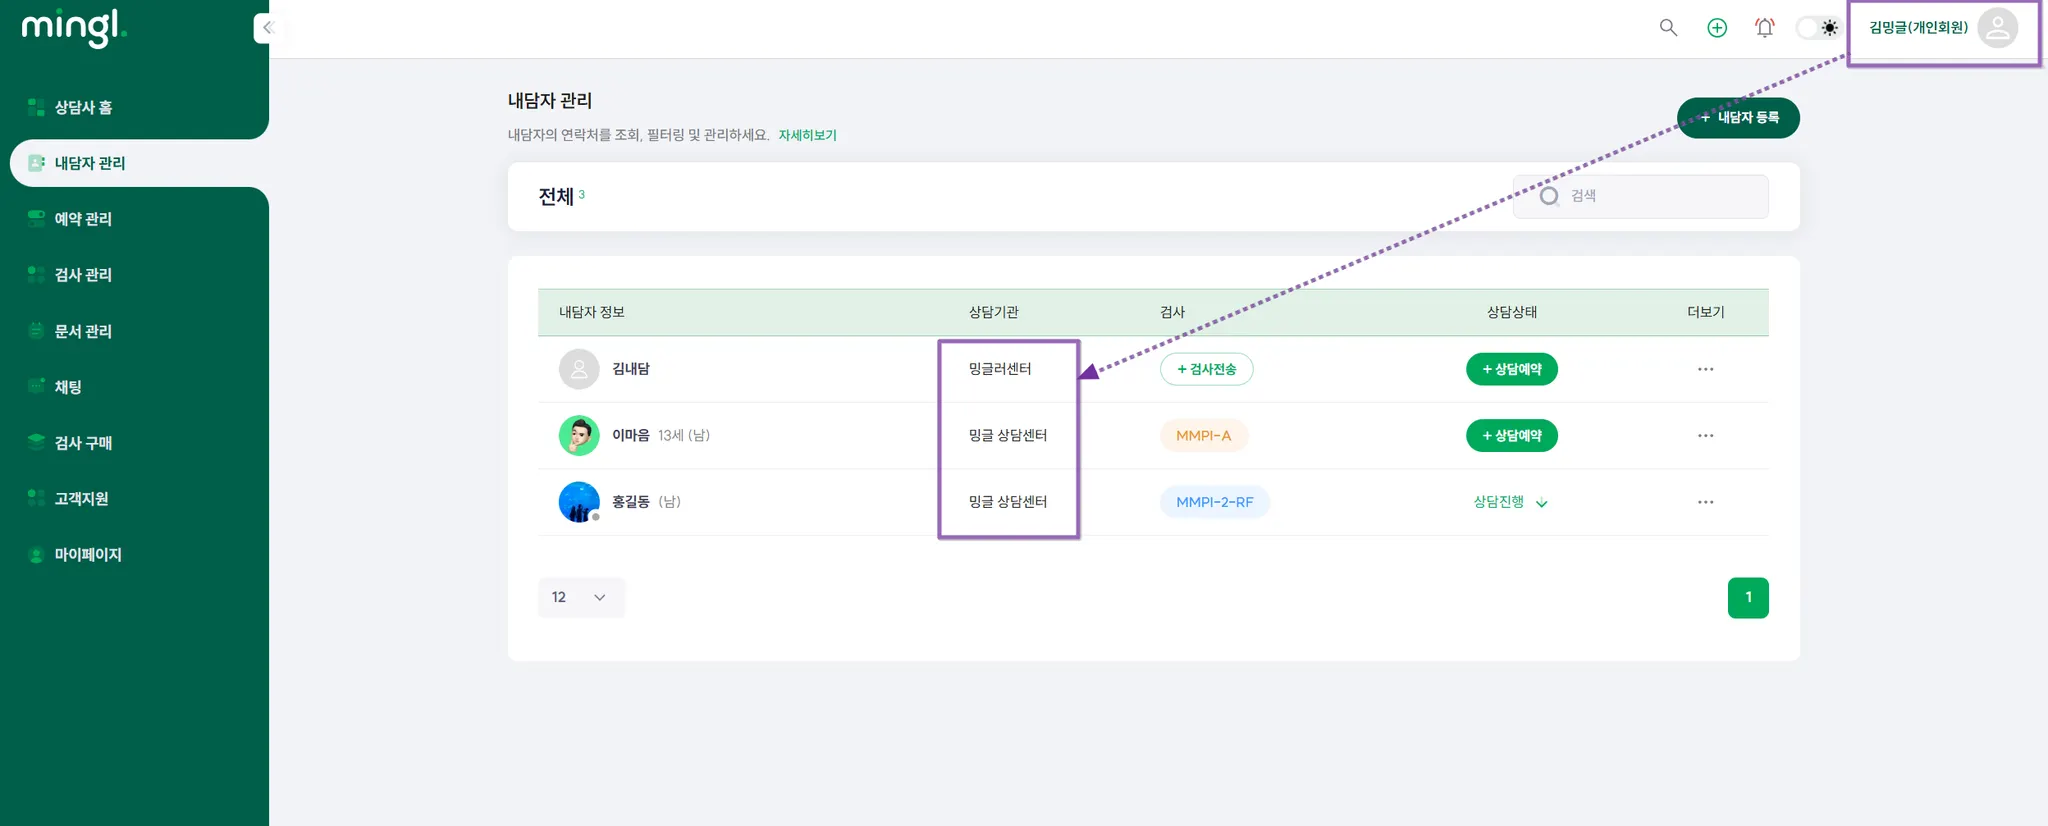Go to 예약 관리 in sidebar
The height and width of the screenshot is (826, 2048).
[83, 219]
